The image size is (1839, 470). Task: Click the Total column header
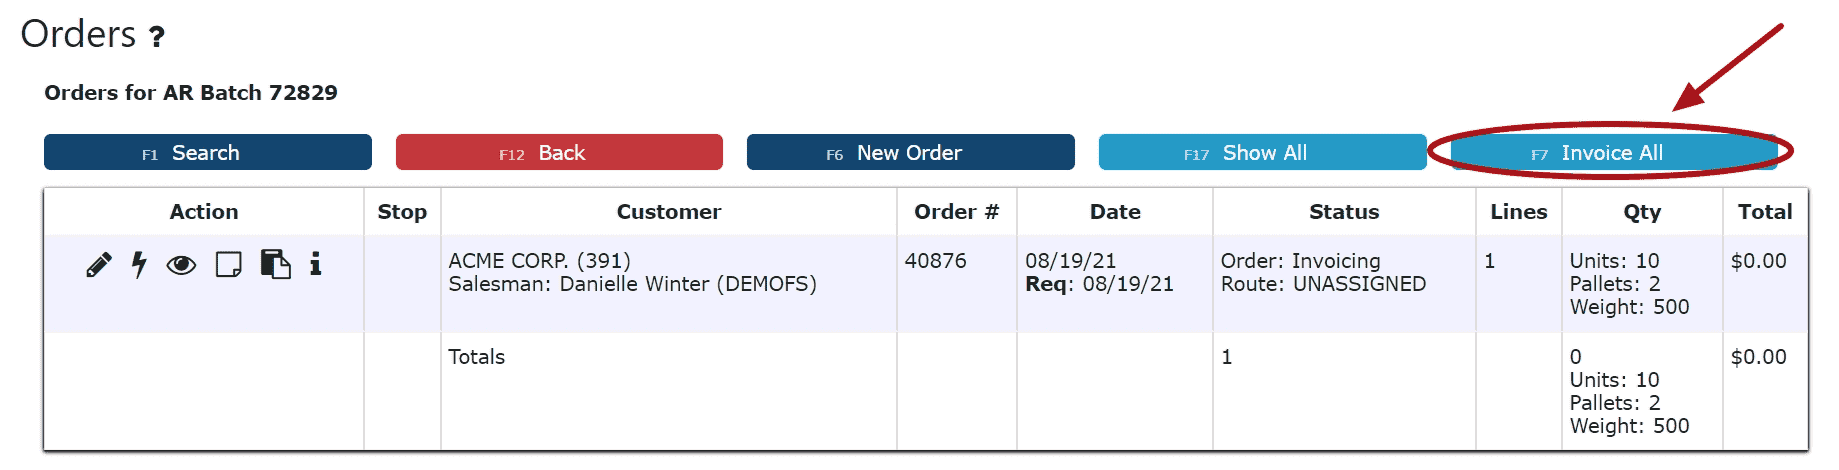(x=1765, y=212)
